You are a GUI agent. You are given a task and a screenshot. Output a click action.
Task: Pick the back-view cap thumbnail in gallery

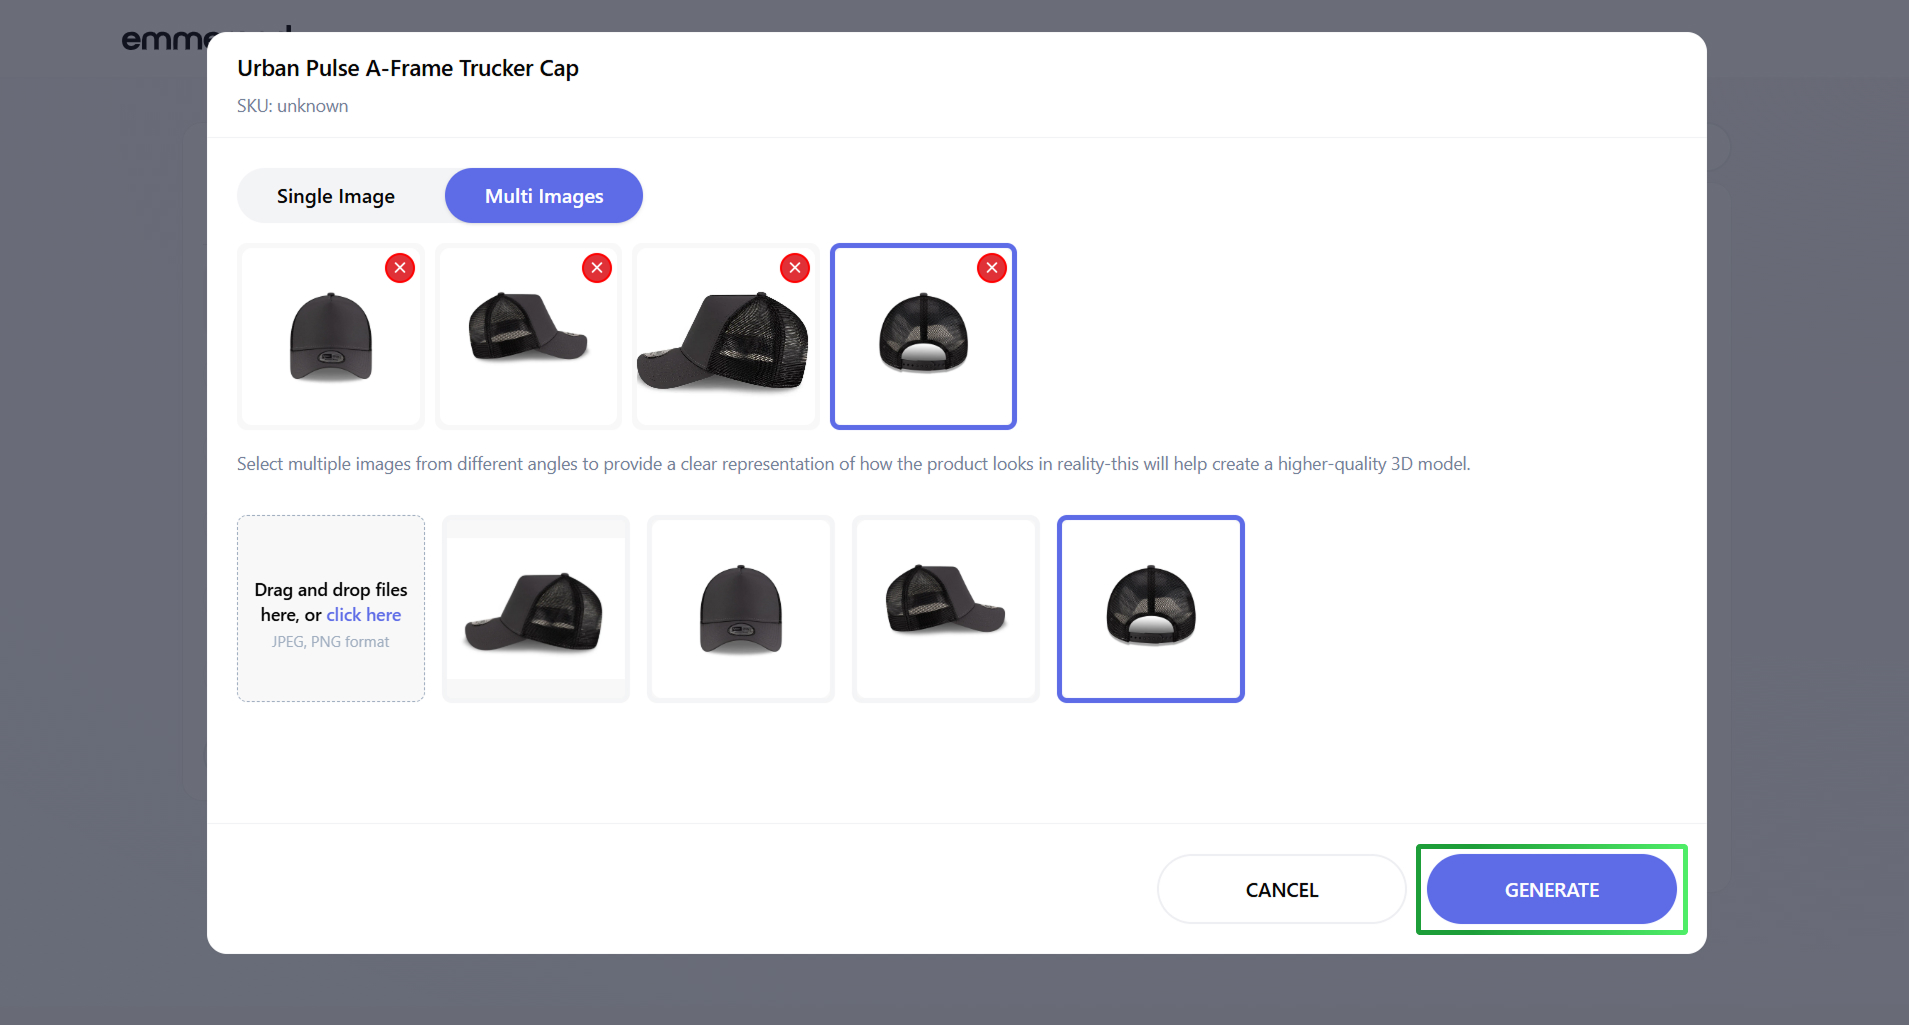pyautogui.click(x=1151, y=609)
